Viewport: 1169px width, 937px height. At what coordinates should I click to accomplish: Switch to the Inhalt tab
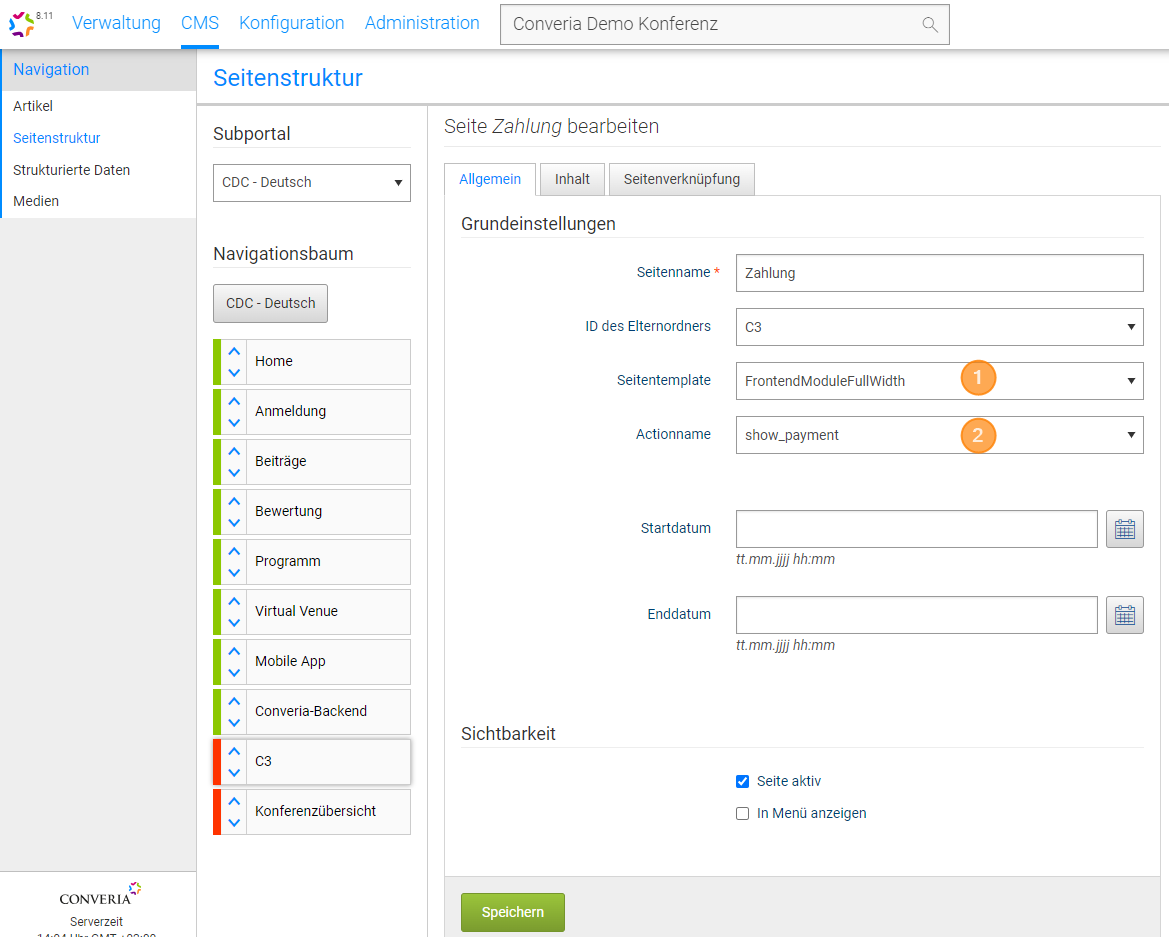(x=572, y=179)
